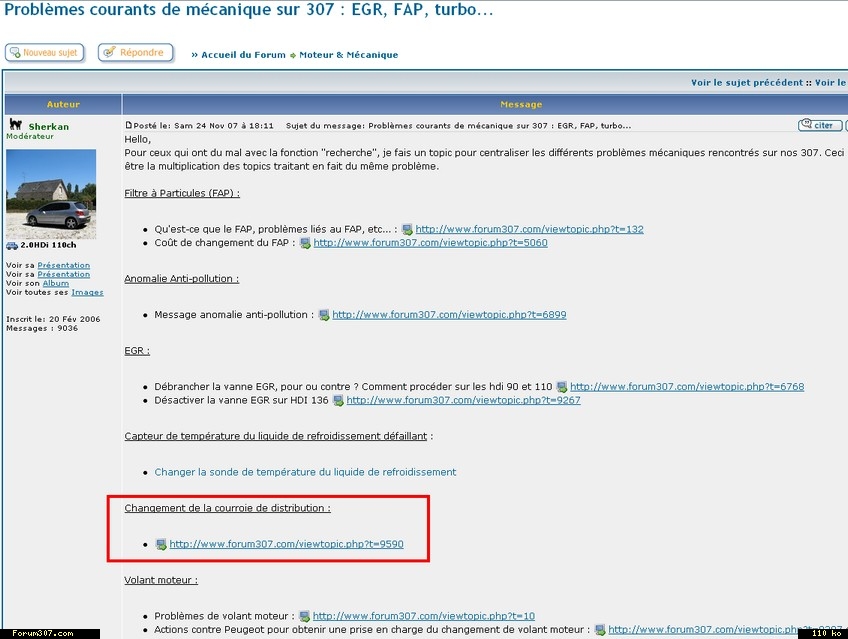Viewport: 848px width, 639px height.
Task: Click the Répondre button
Action: coord(136,52)
